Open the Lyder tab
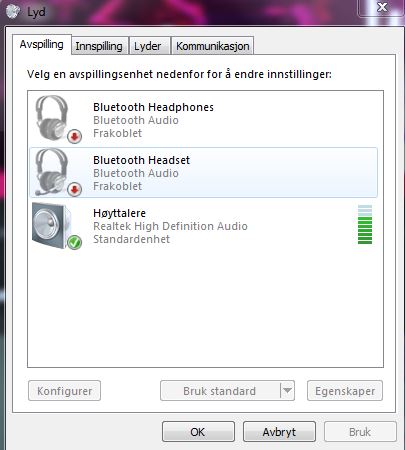 [148, 46]
